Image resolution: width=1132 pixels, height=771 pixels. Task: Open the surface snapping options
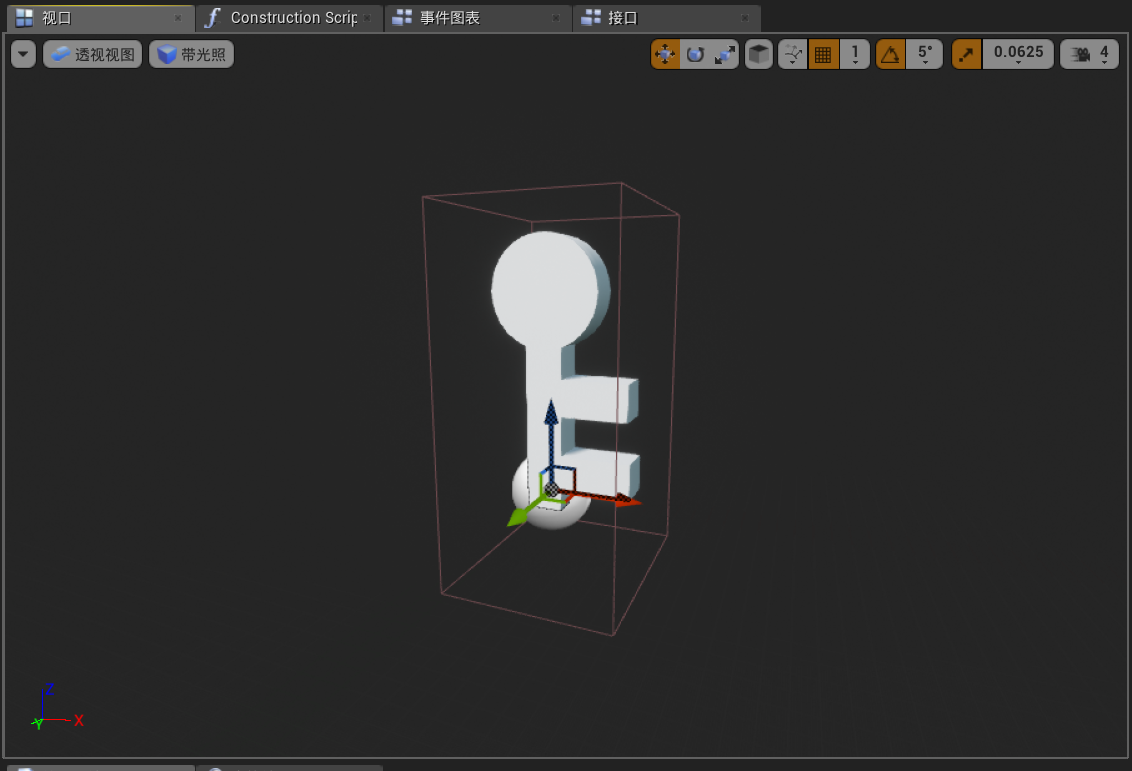point(793,54)
